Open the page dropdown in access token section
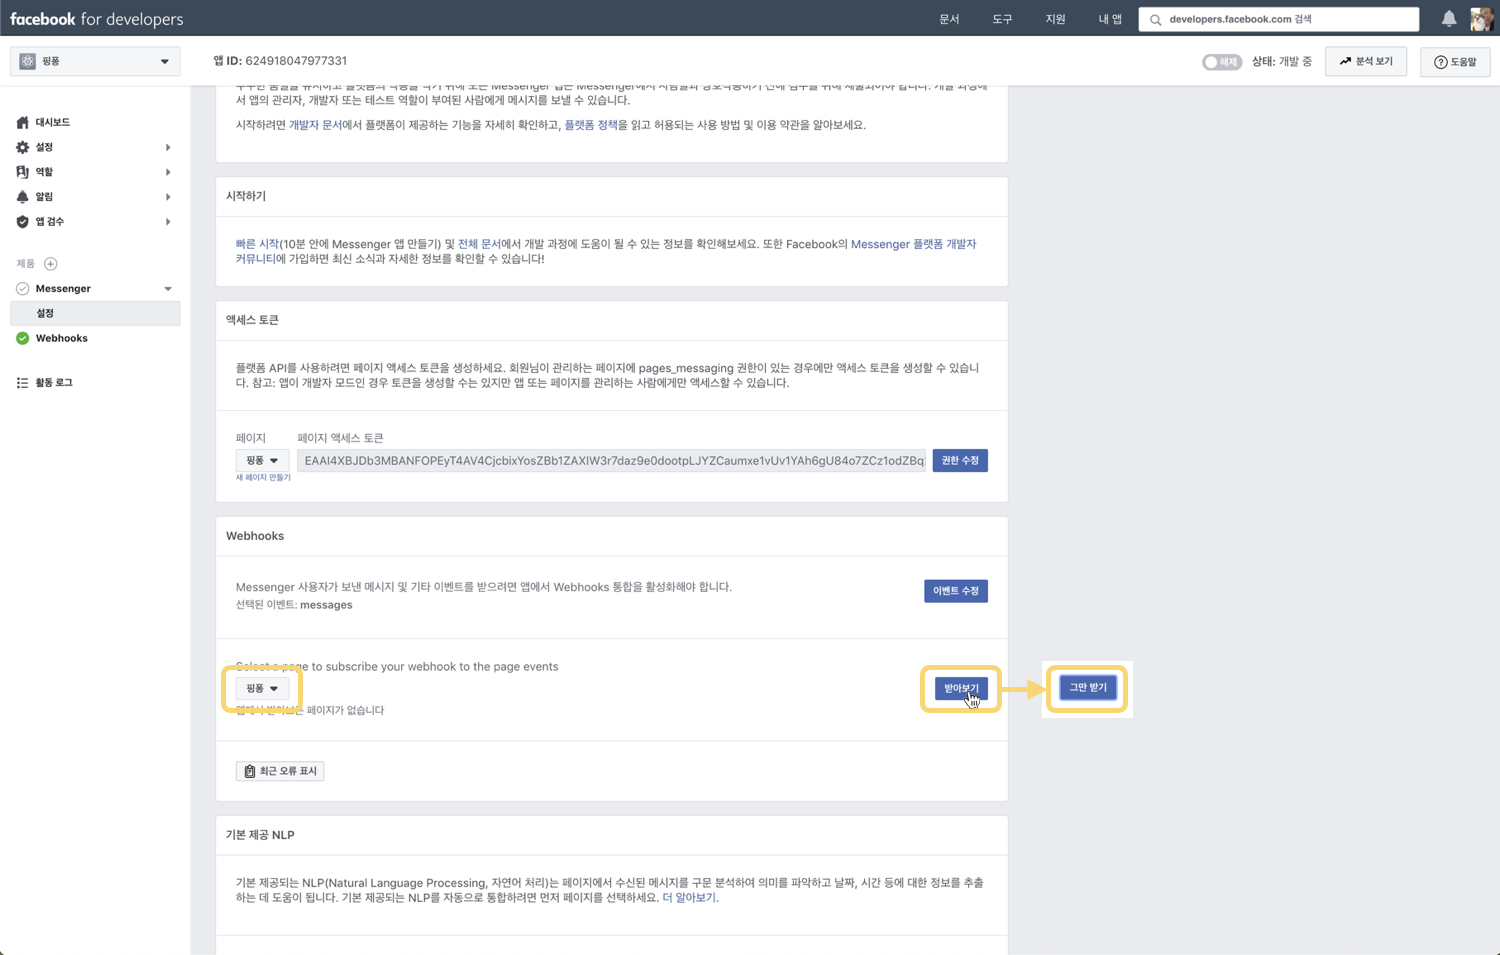 (x=262, y=460)
